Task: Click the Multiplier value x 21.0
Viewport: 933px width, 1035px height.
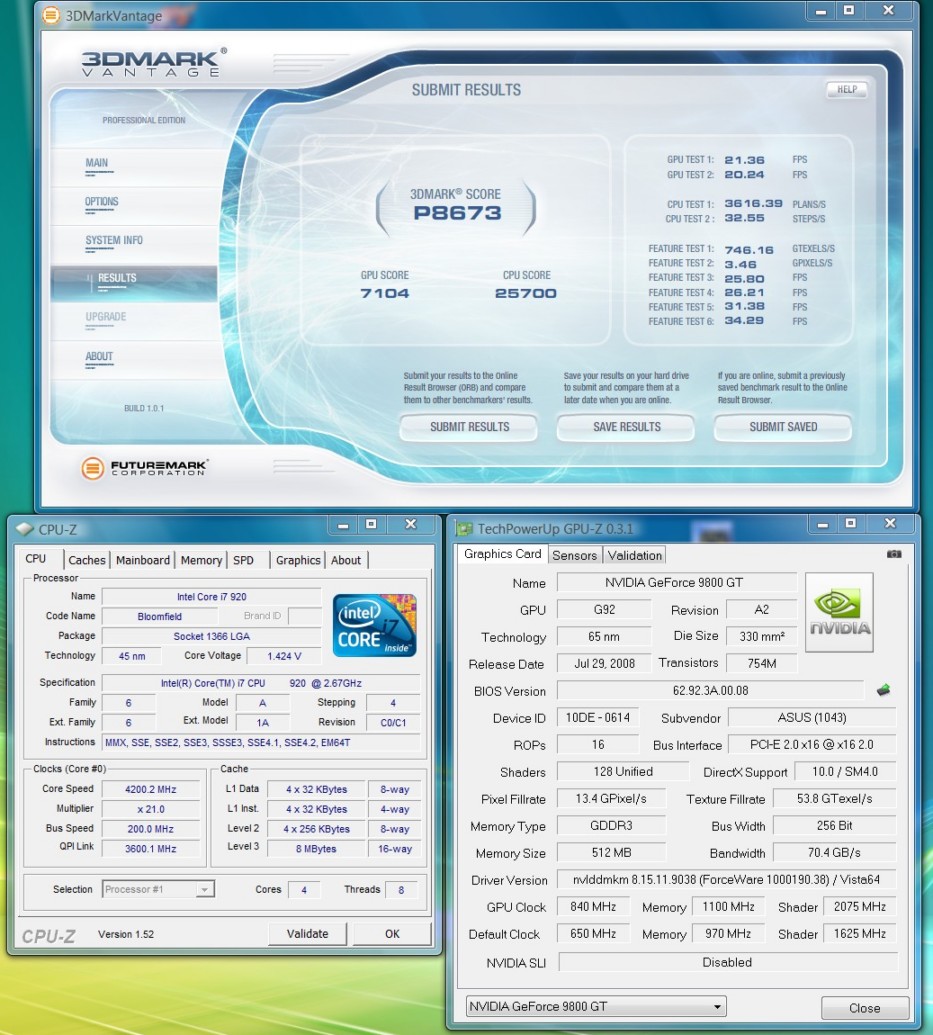Action: coord(151,809)
